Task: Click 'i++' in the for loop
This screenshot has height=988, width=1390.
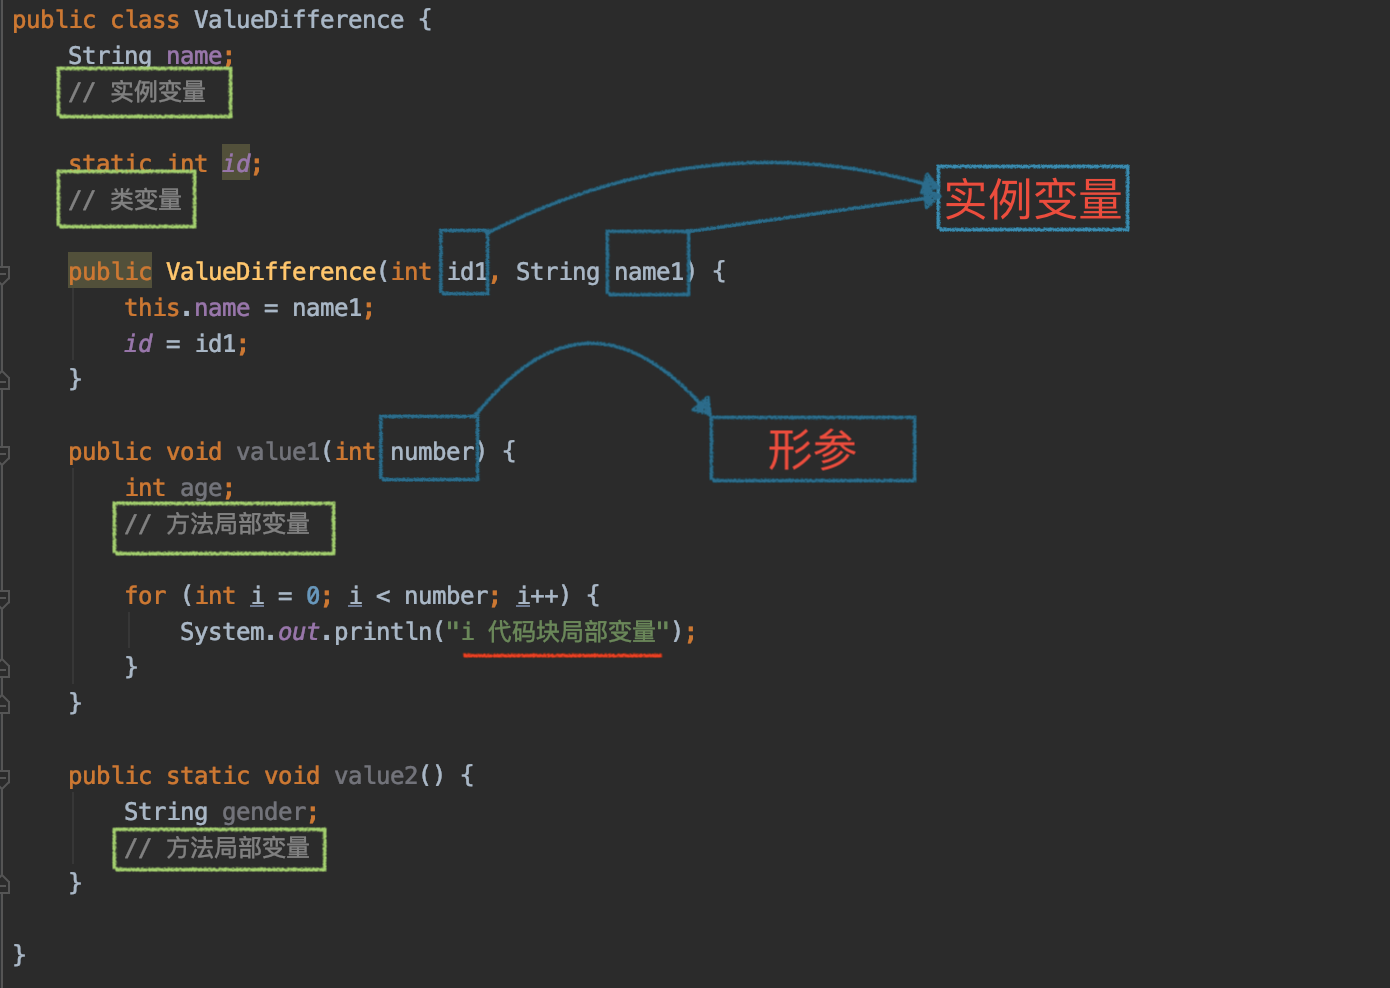Action: (x=537, y=596)
